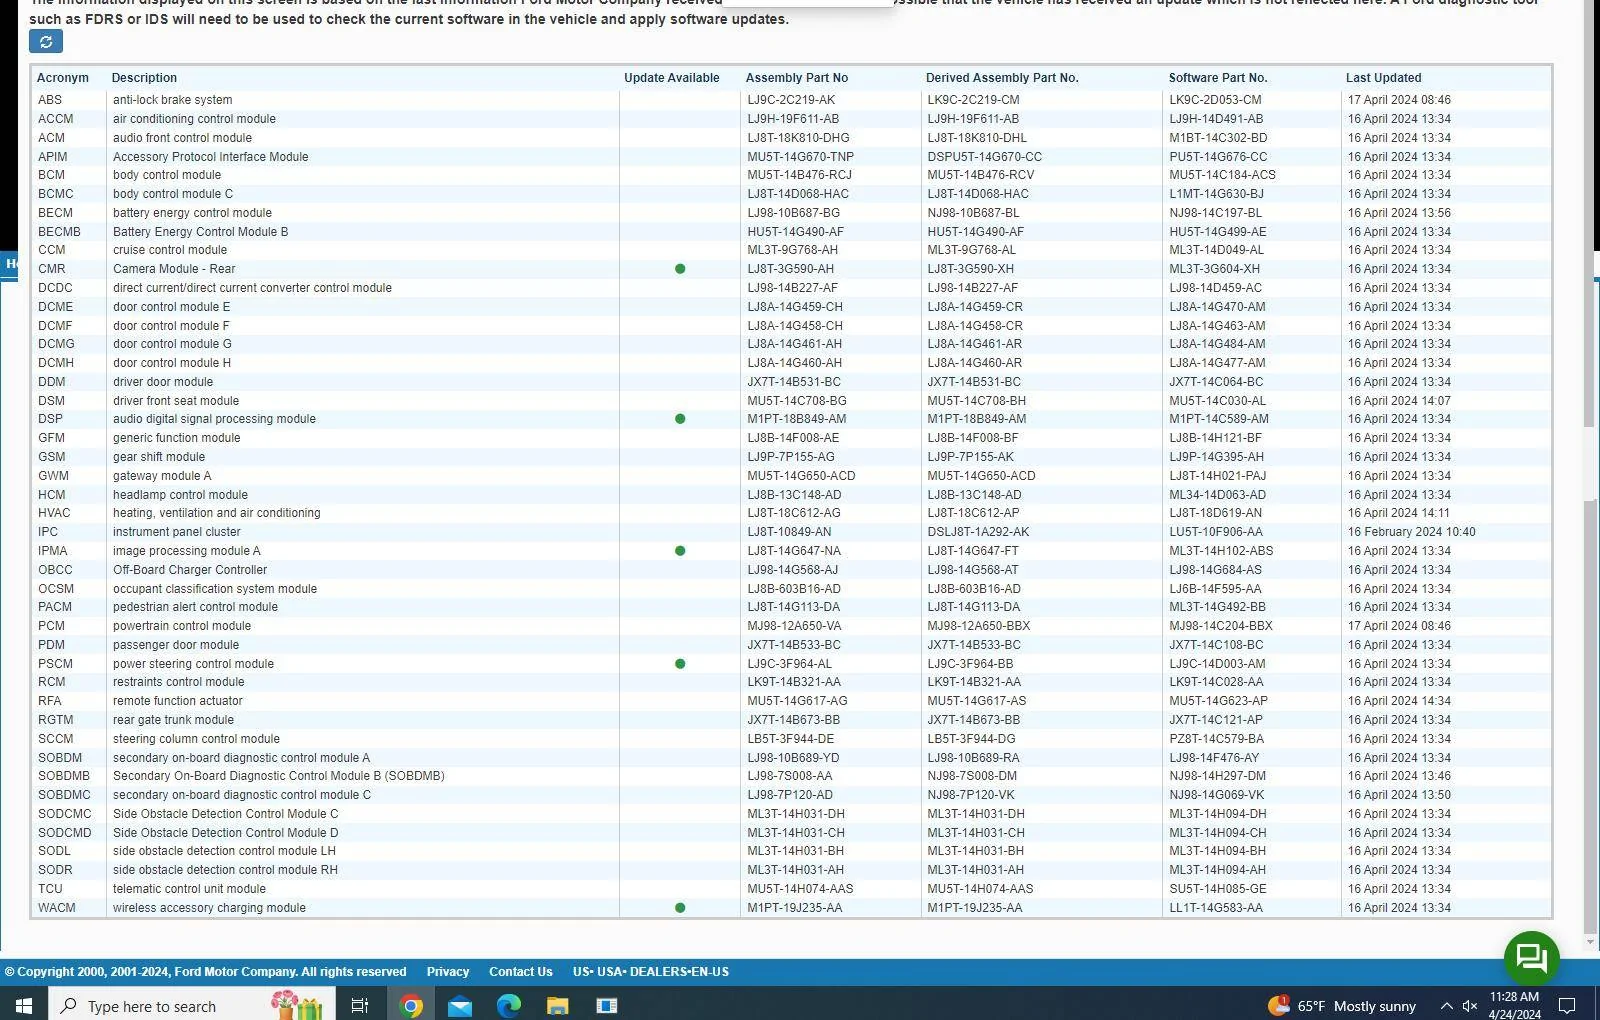The height and width of the screenshot is (1020, 1600).
Task: Launch Microsoft Edge from the taskbar
Action: click(509, 1006)
